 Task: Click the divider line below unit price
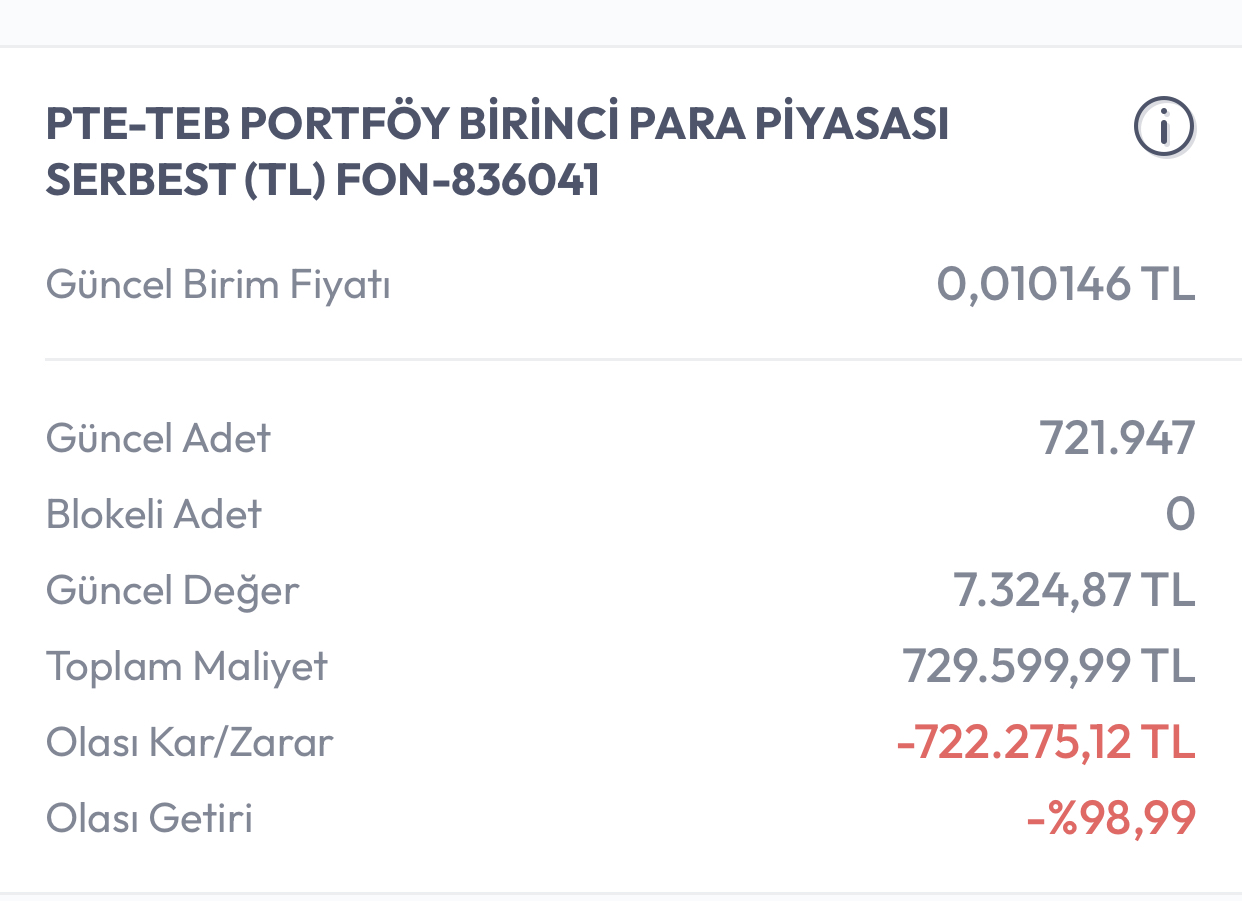pos(643,359)
